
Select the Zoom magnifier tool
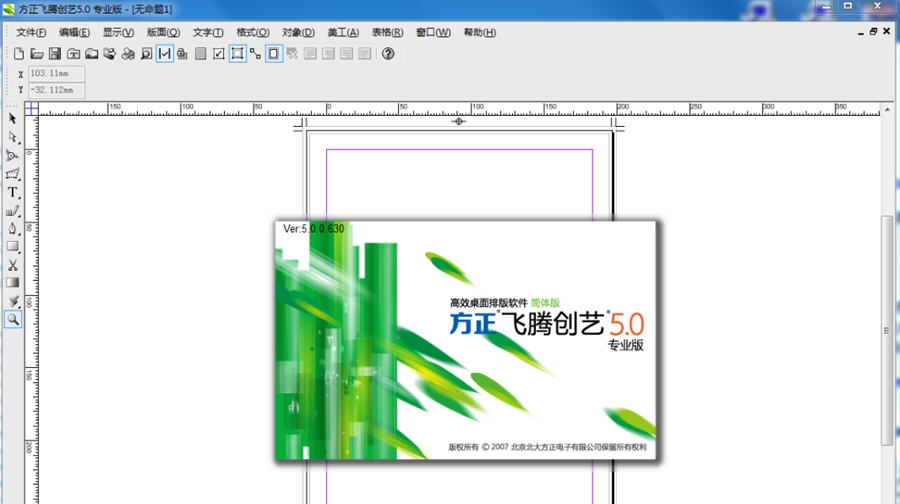click(13, 319)
